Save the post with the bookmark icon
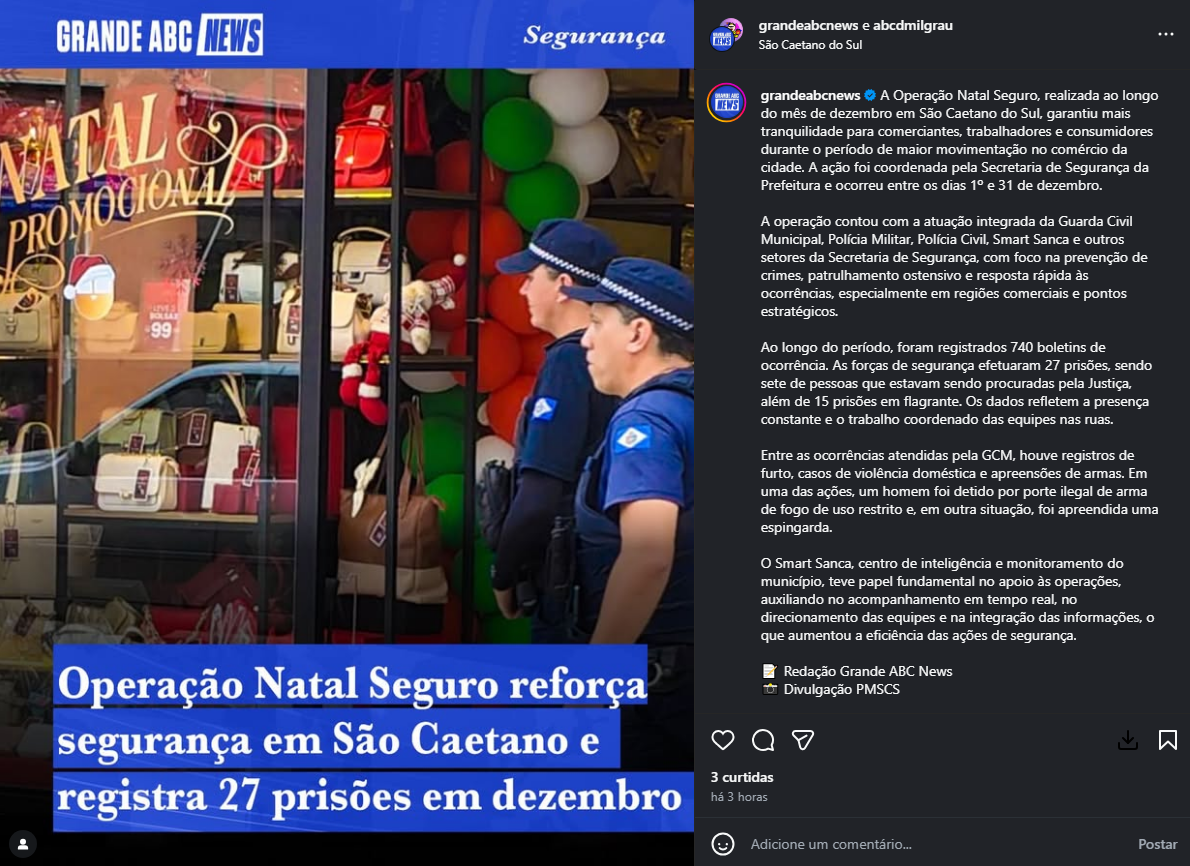Viewport: 1190px width, 866px height. pos(1168,740)
